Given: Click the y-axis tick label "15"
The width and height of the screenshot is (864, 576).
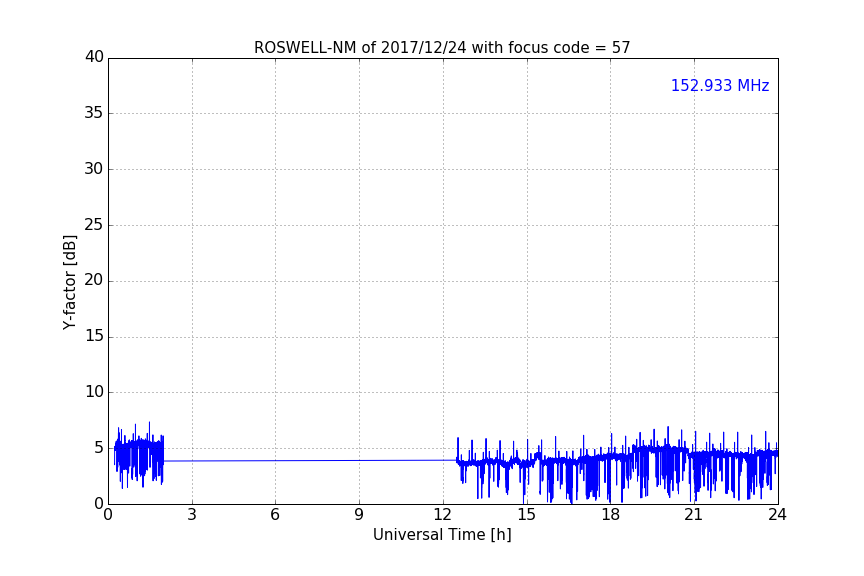Looking at the screenshot, I should pos(94,336).
